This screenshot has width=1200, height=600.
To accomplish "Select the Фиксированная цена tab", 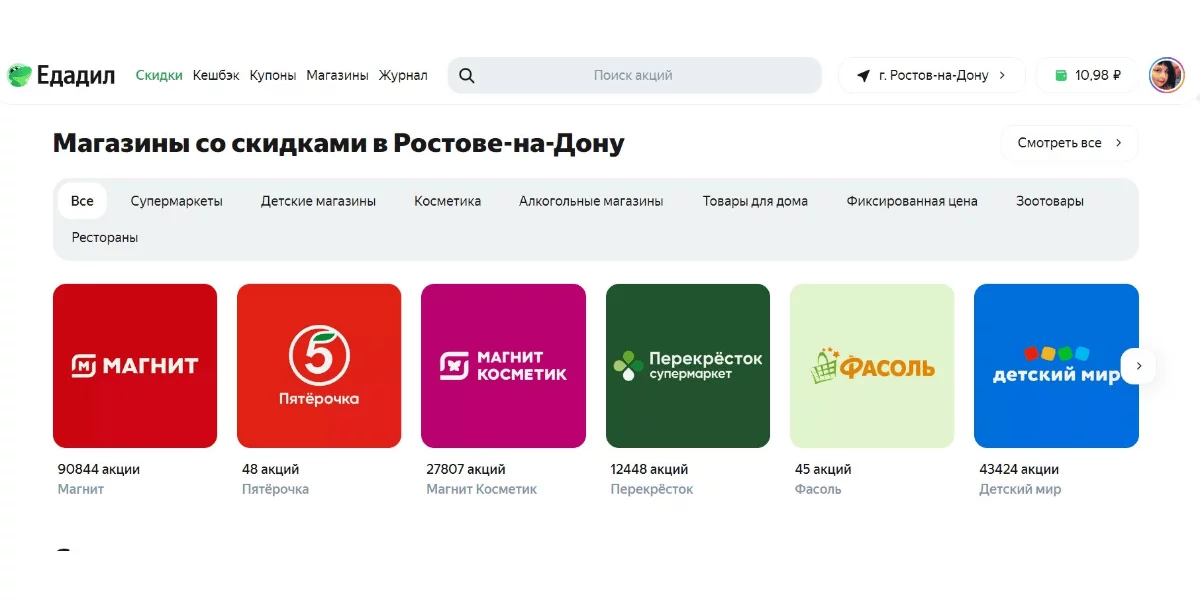I will [x=912, y=201].
